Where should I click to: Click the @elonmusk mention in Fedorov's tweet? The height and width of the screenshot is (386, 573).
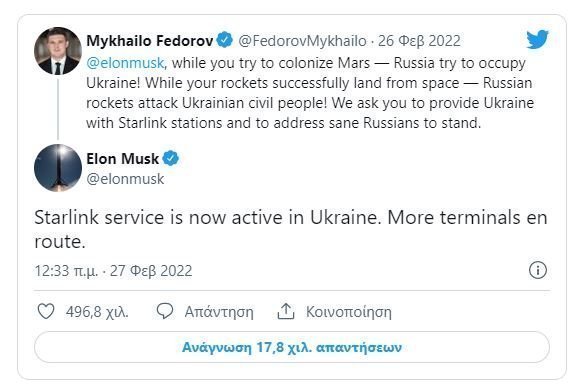point(125,63)
